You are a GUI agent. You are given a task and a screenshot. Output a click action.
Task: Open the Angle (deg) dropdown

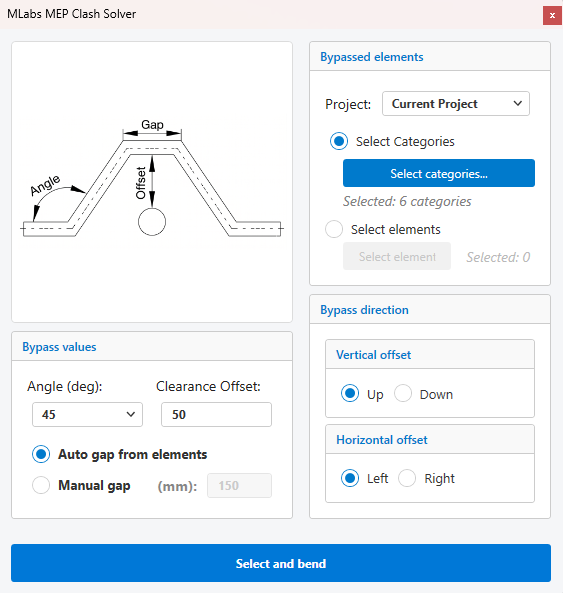tap(87, 414)
